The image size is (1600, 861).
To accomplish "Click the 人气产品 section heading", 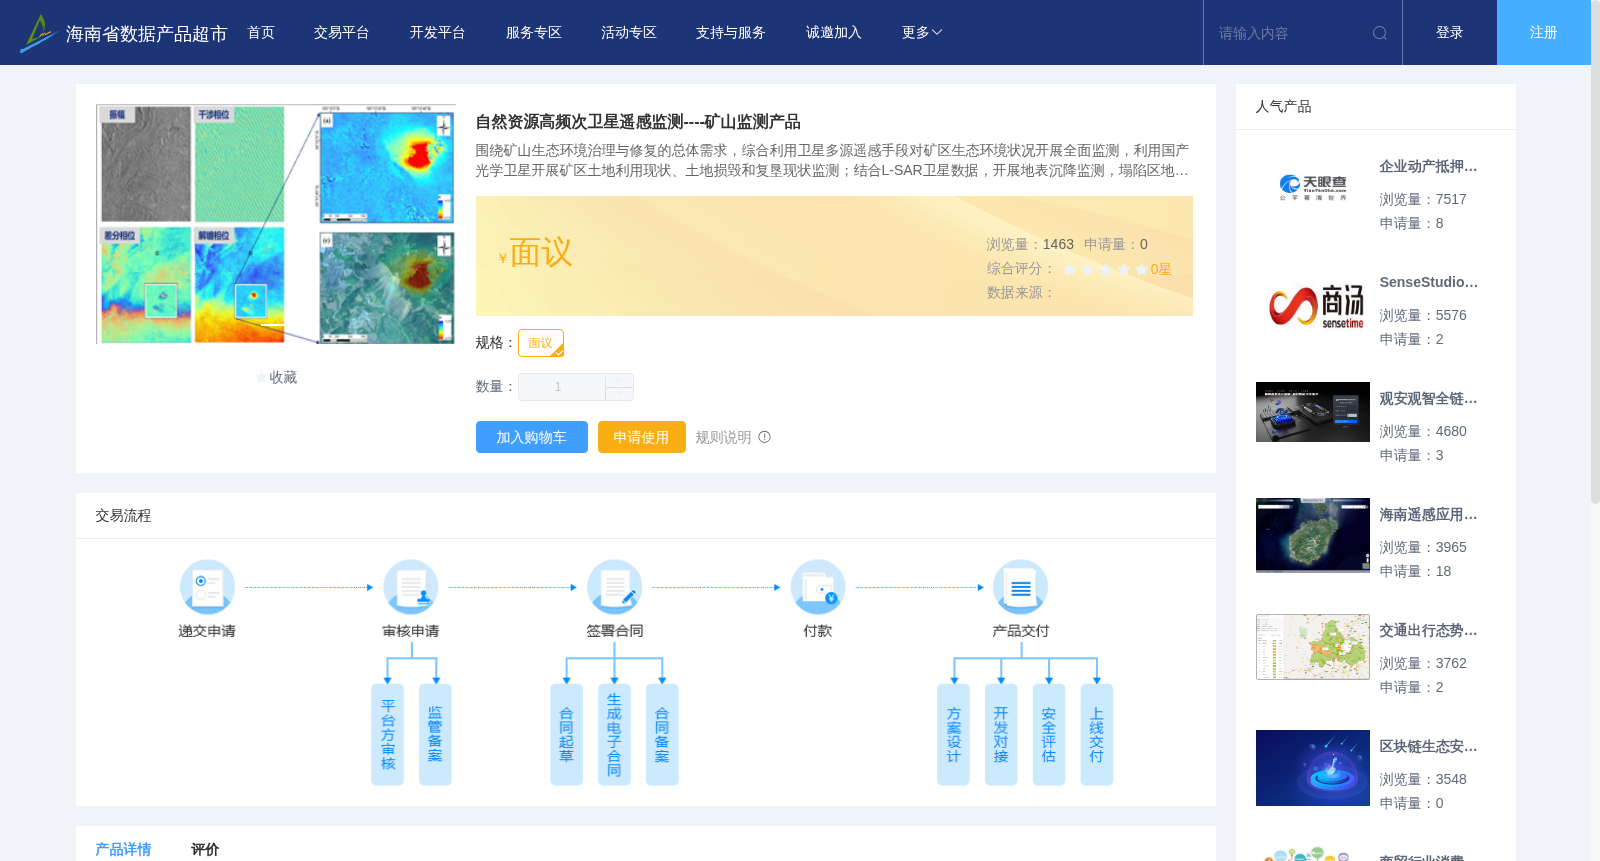I will [1284, 107].
